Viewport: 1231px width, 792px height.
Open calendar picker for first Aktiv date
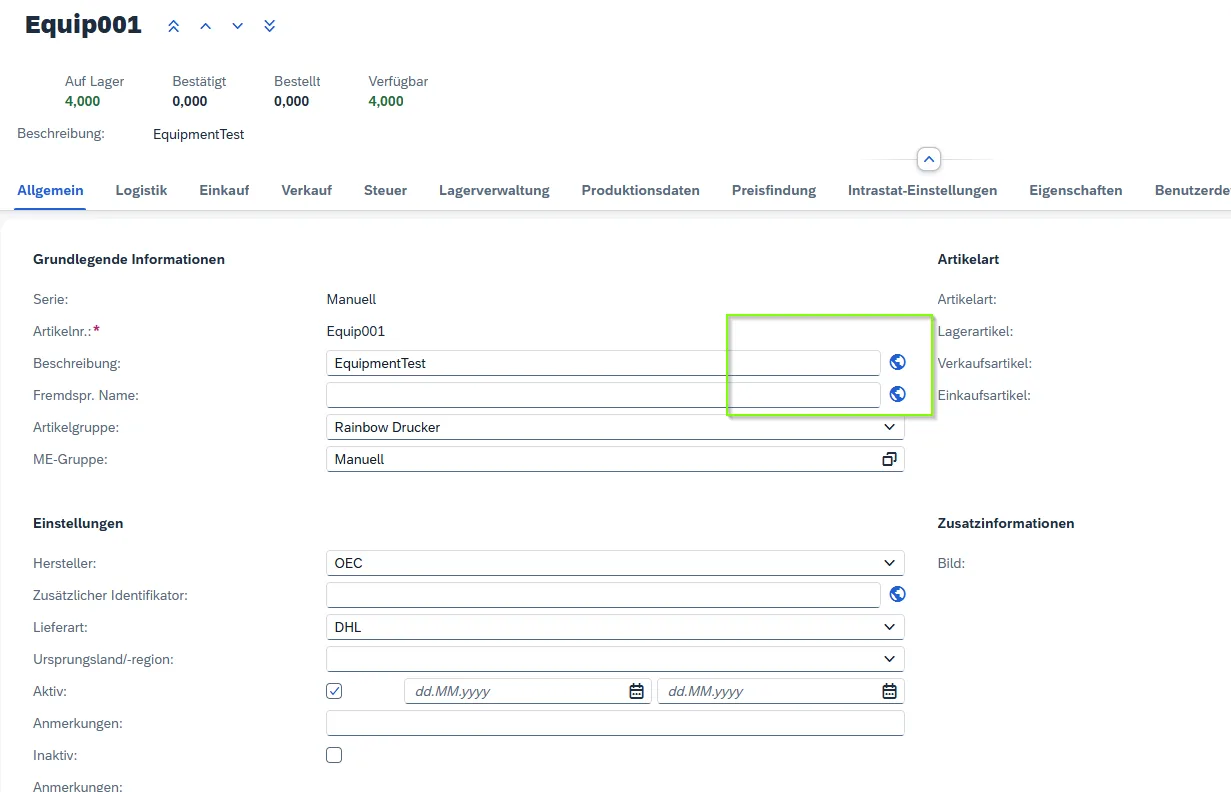click(636, 691)
